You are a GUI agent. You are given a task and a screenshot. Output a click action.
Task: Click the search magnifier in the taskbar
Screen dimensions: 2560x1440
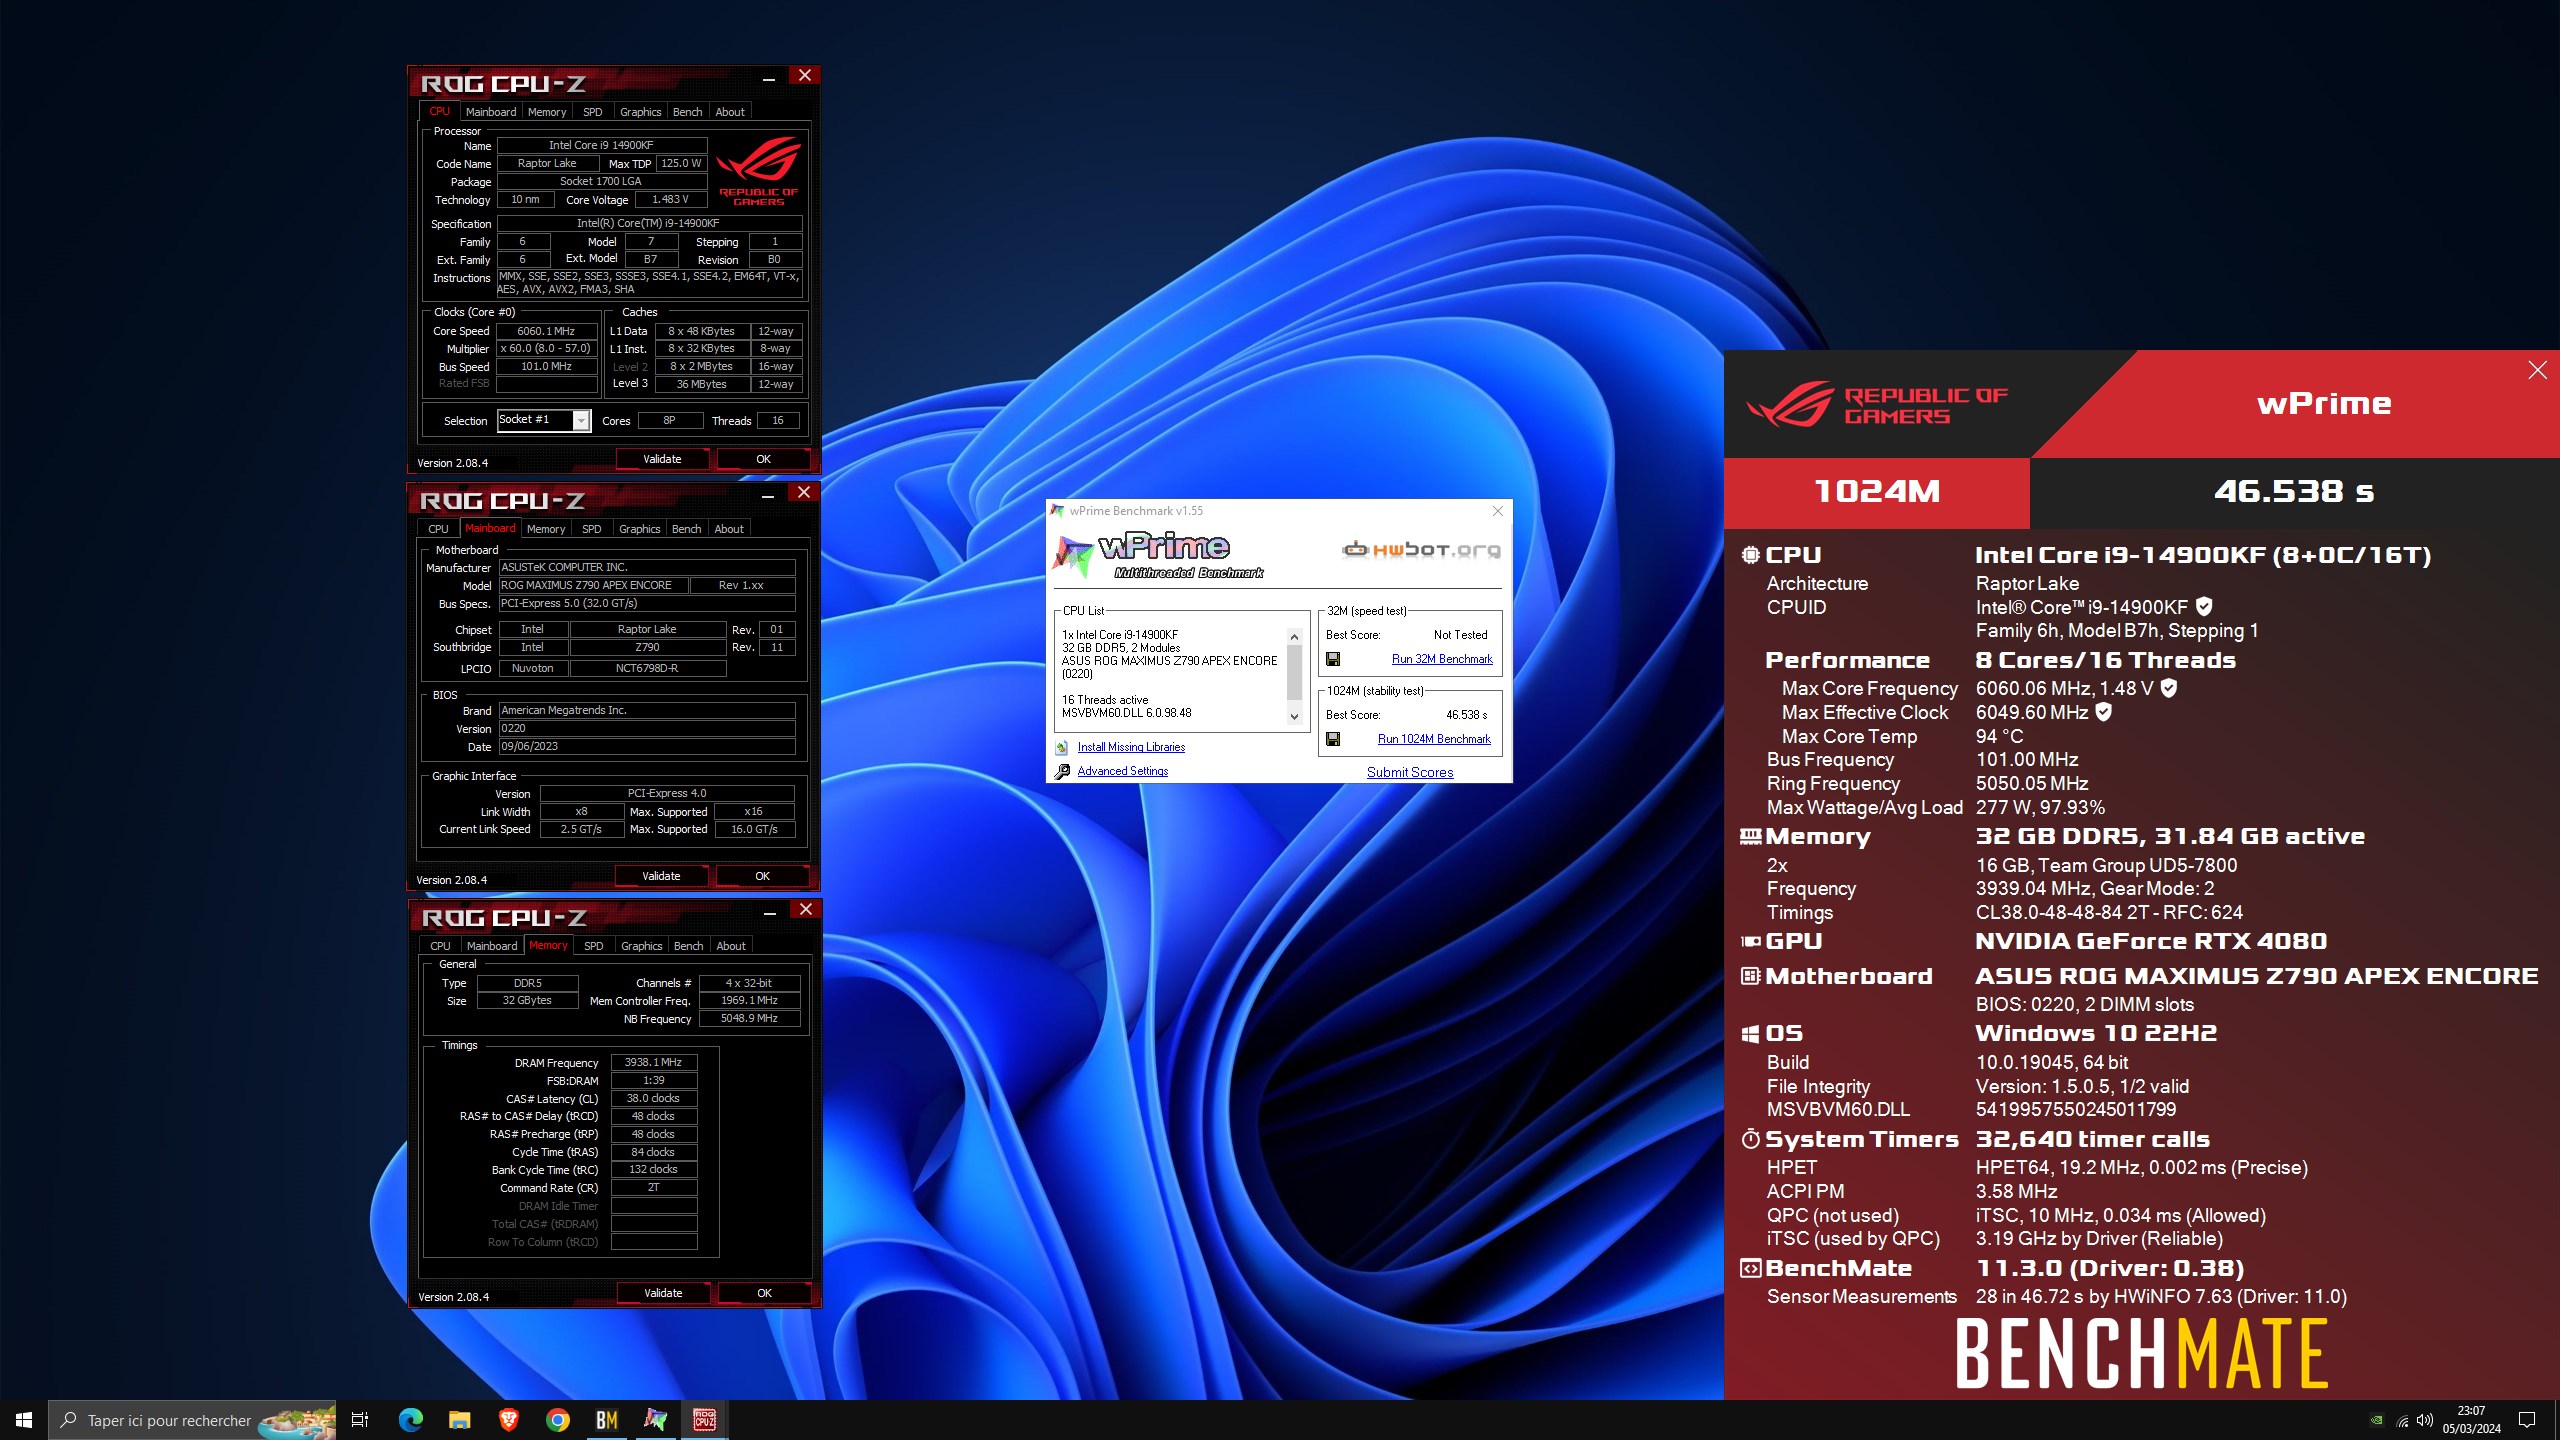(69, 1420)
